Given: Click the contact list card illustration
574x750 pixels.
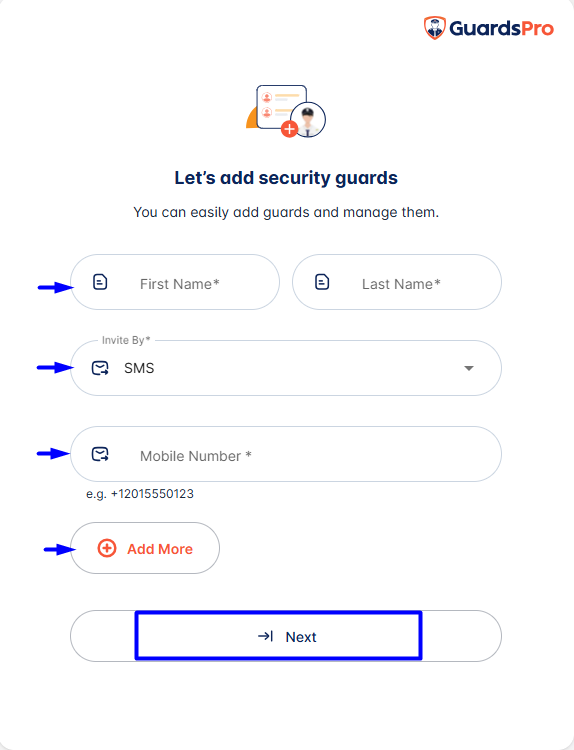Looking at the screenshot, I should point(281,107).
